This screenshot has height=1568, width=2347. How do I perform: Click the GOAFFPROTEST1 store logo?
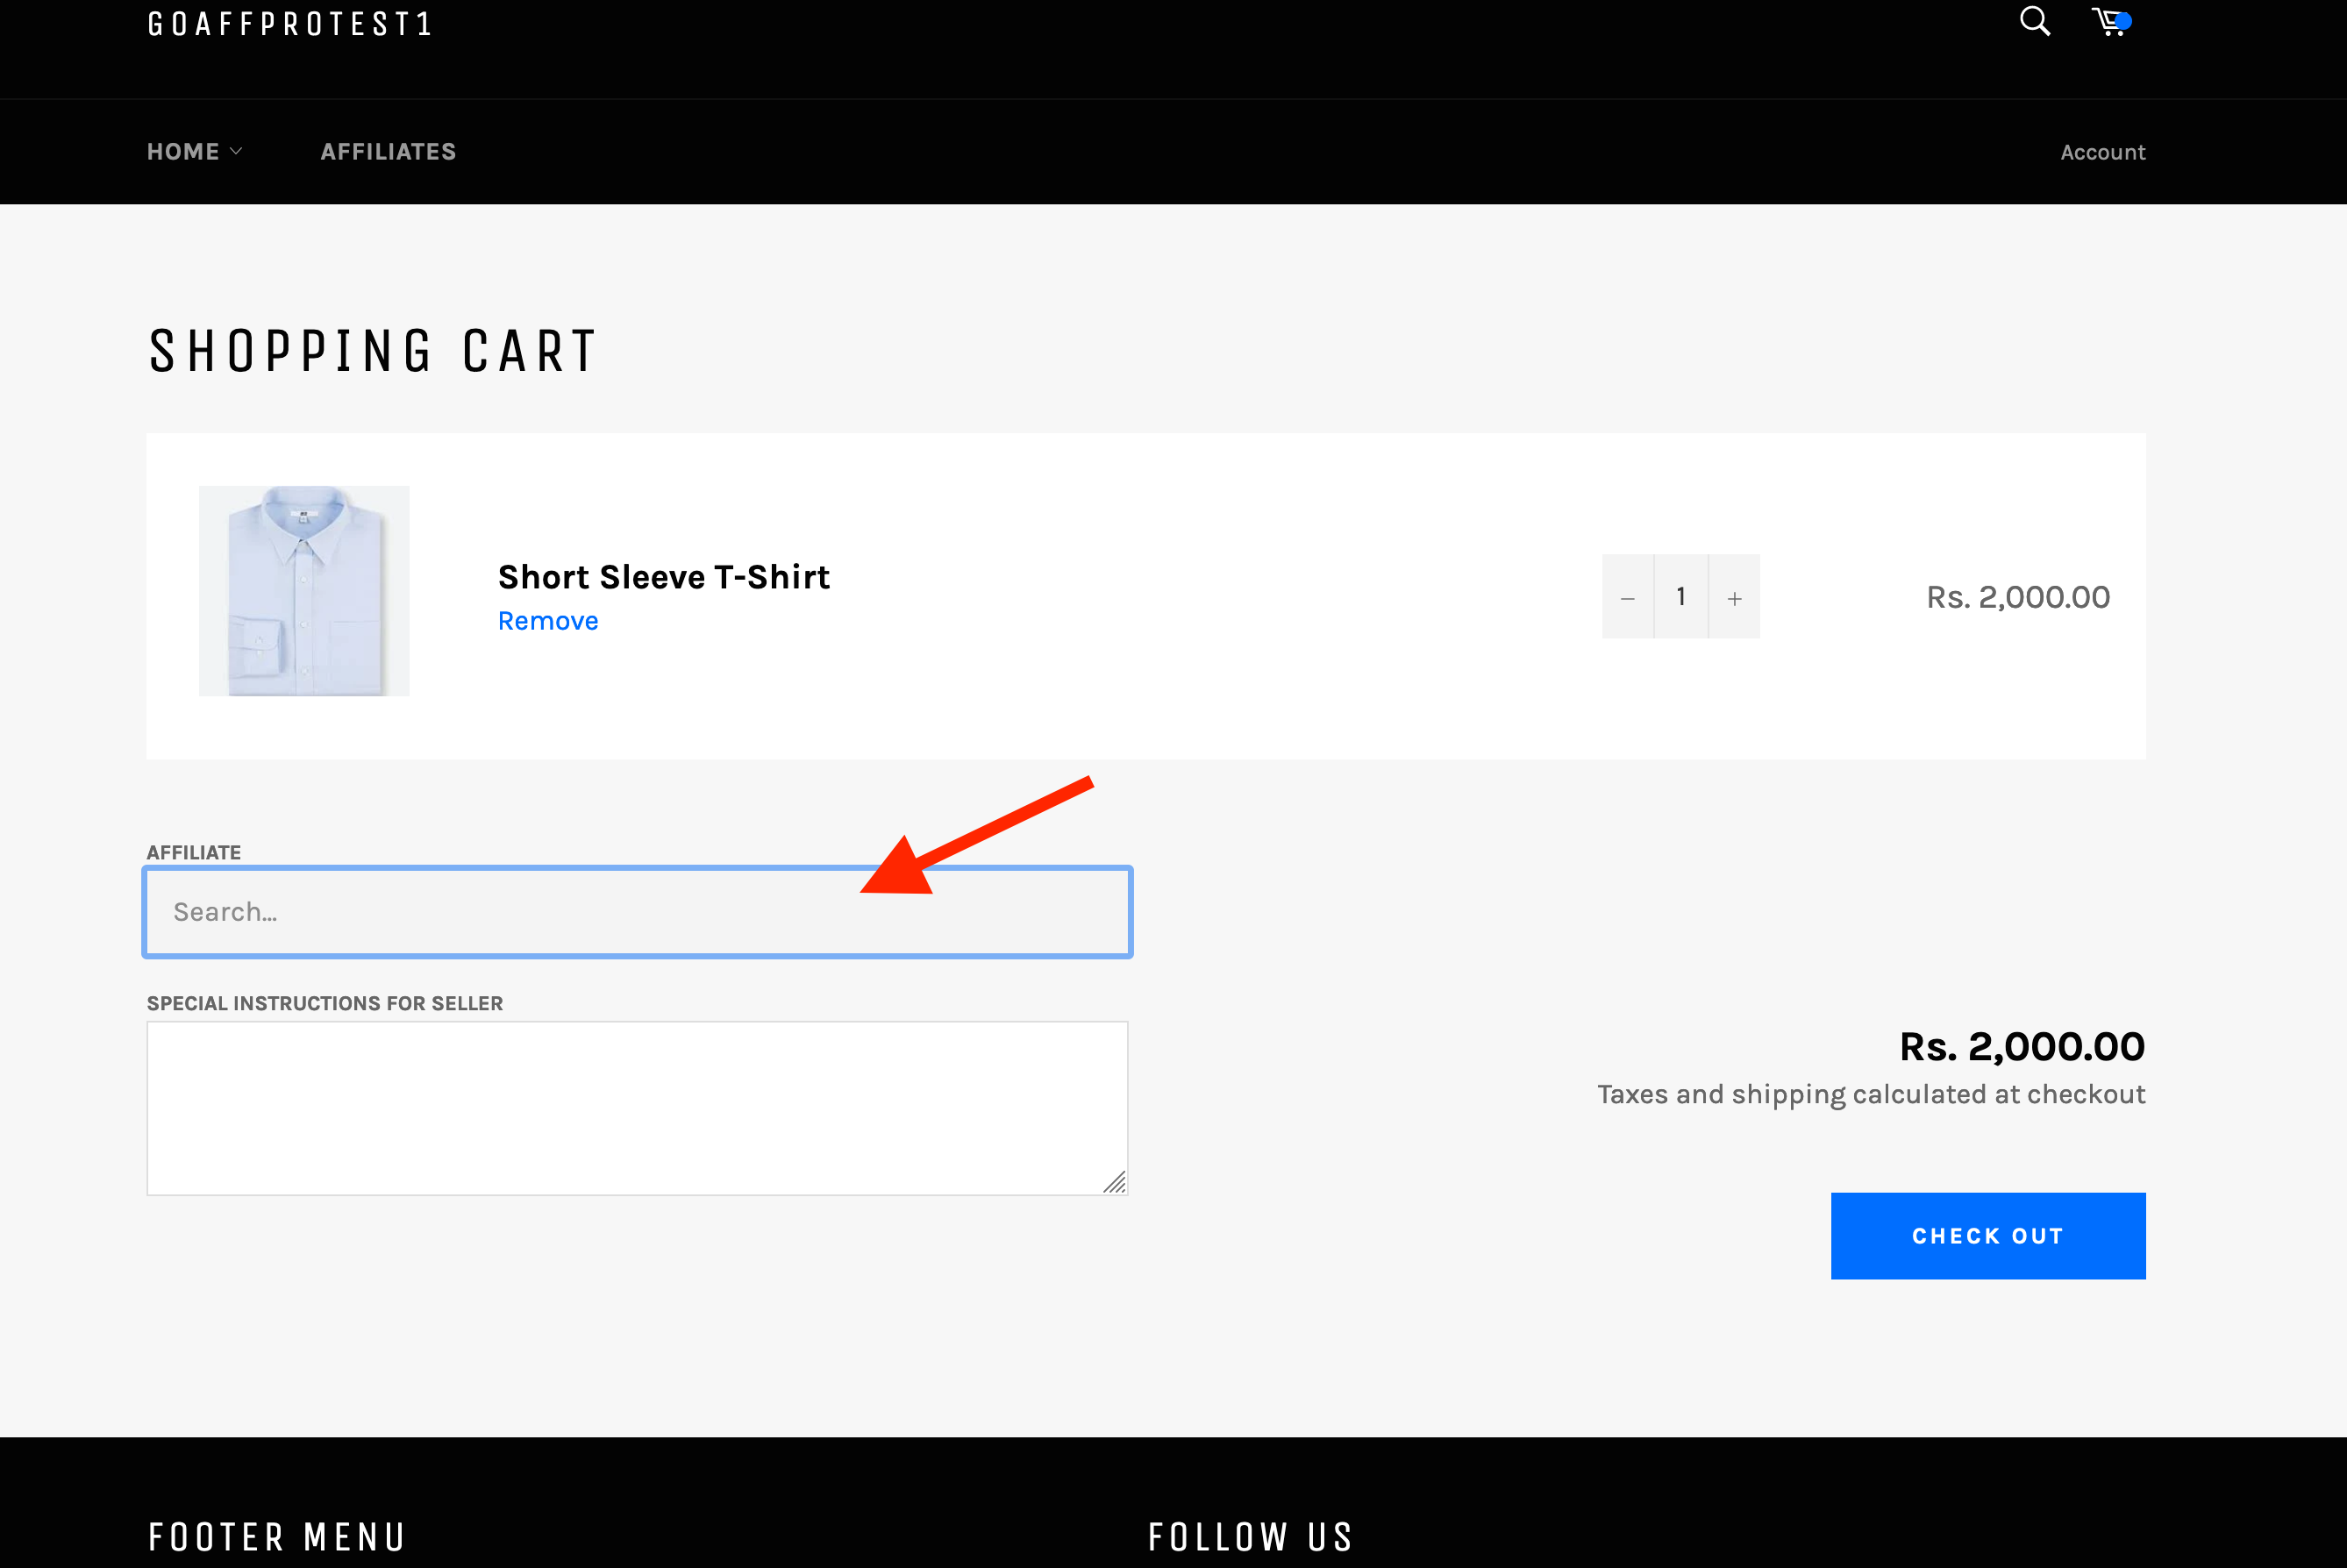289,24
